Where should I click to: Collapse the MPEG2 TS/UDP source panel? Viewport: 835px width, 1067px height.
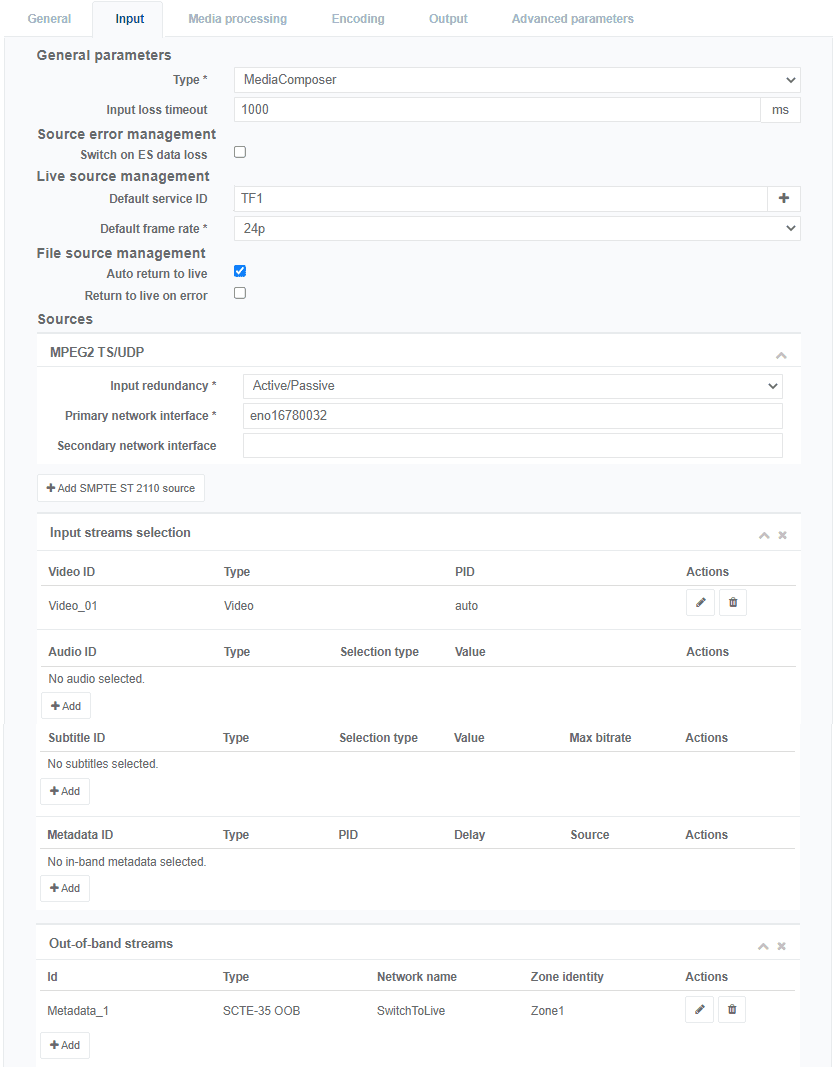781,353
